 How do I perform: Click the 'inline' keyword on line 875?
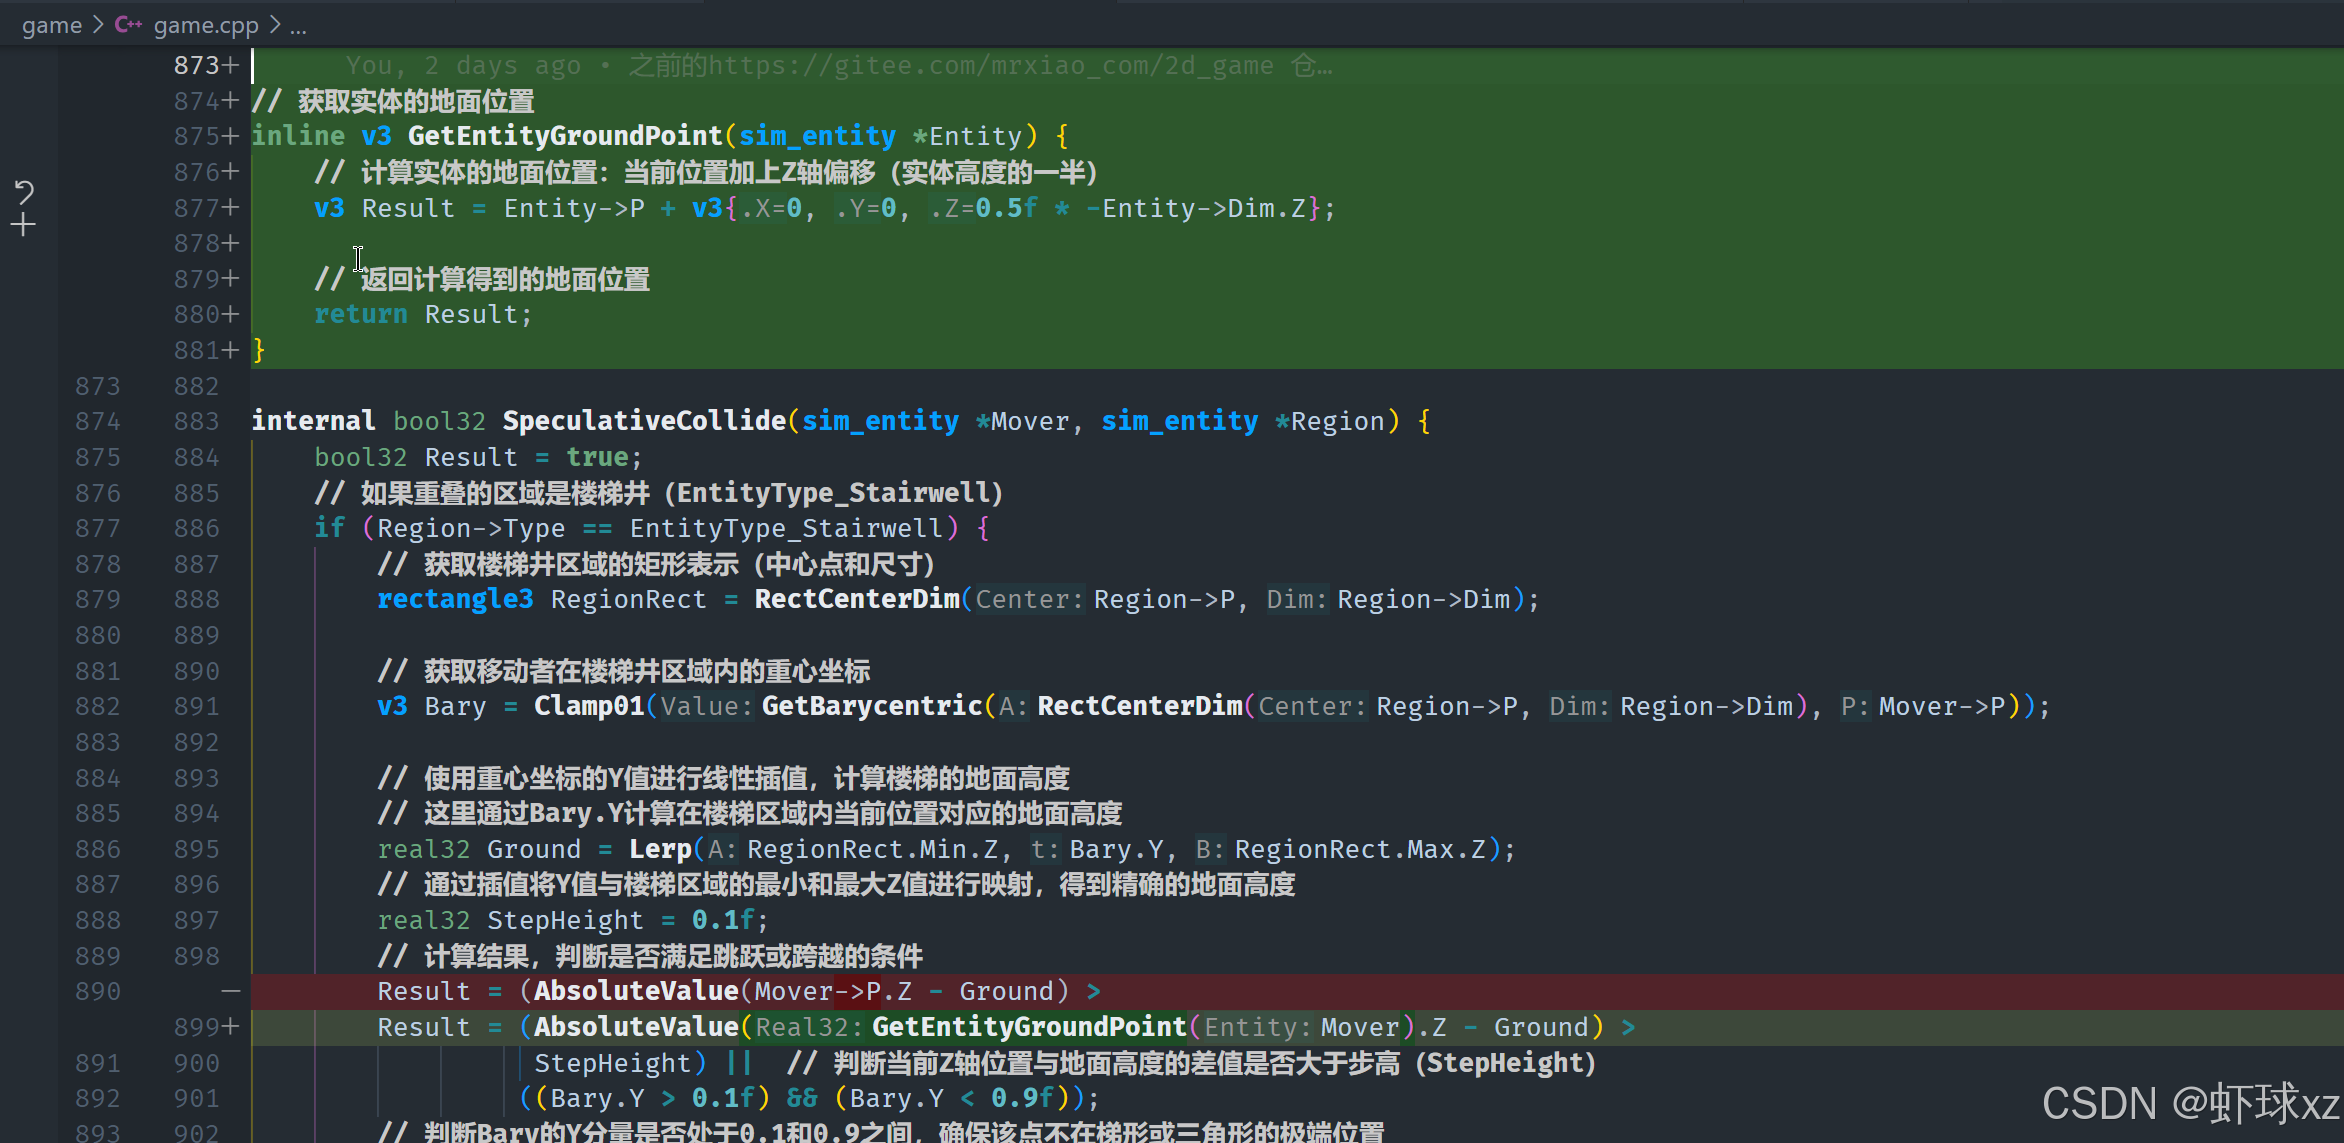[x=298, y=136]
